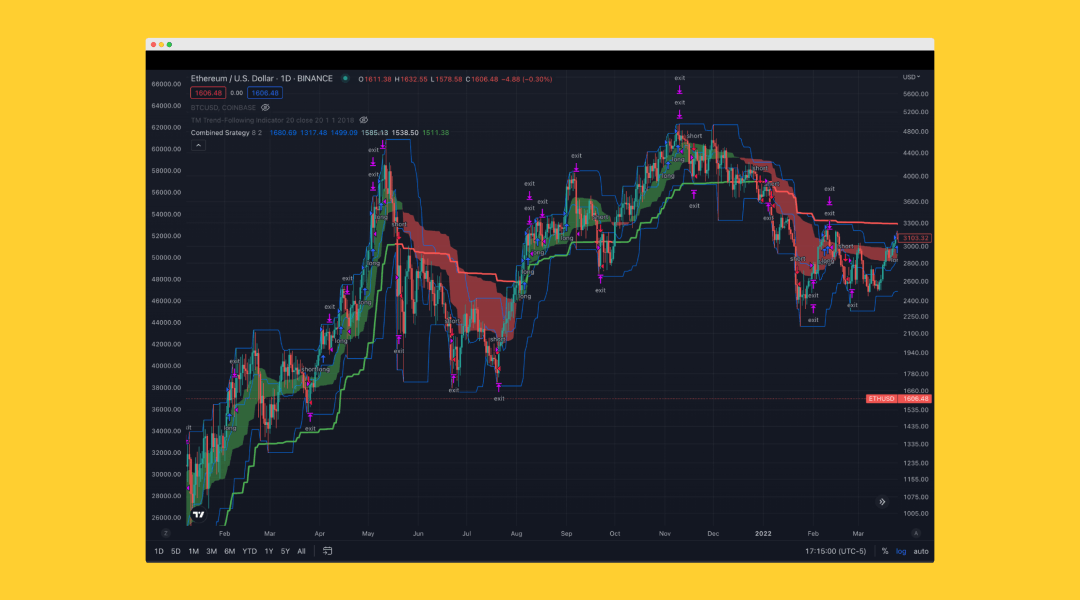Select the 1D timeframe button
The image size is (1080, 600).
(158, 550)
